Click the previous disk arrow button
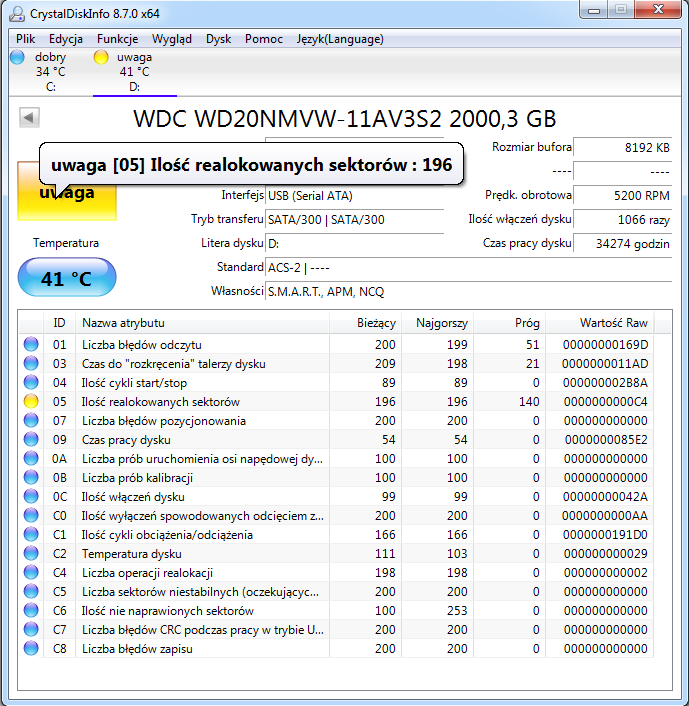Viewport: 689px width, 706px height. (29, 118)
